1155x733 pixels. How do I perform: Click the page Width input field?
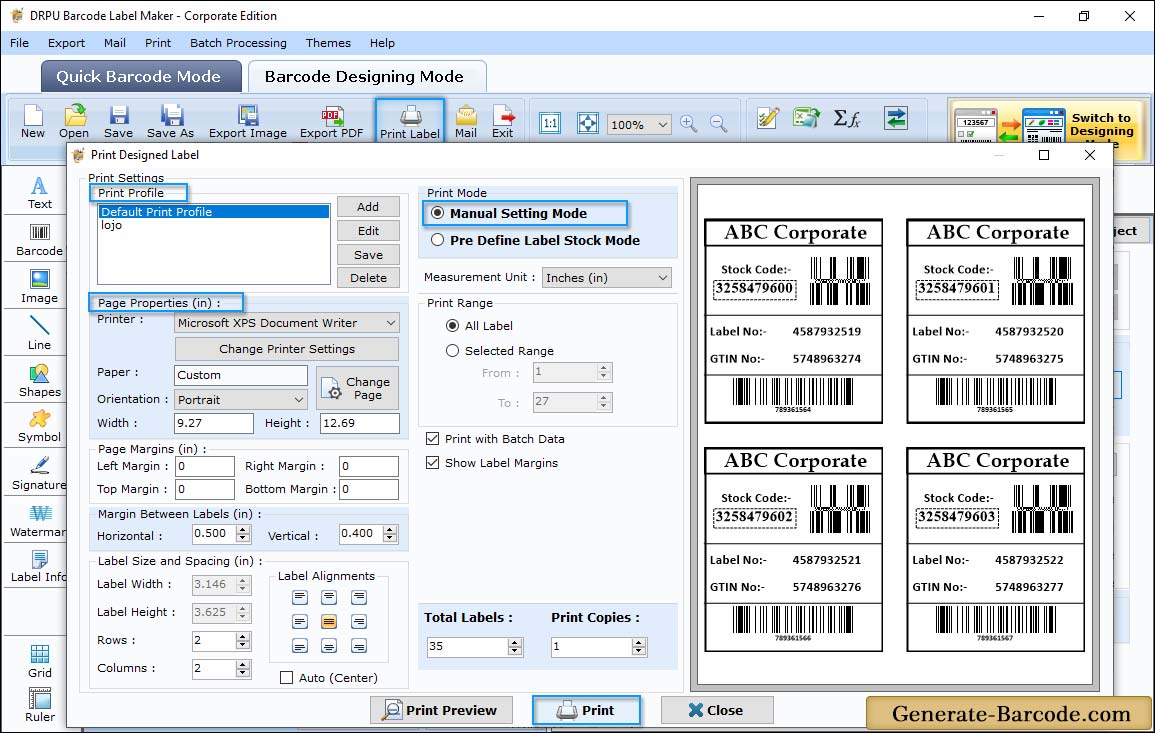point(214,423)
